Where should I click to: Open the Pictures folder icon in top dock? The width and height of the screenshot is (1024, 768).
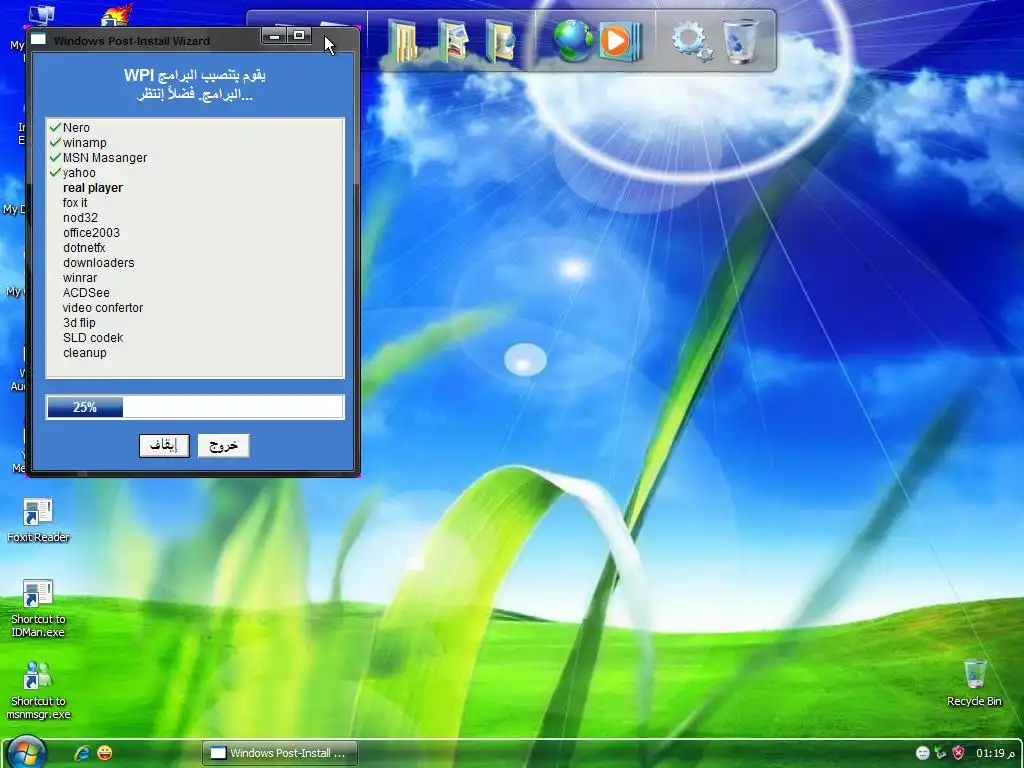pos(454,40)
